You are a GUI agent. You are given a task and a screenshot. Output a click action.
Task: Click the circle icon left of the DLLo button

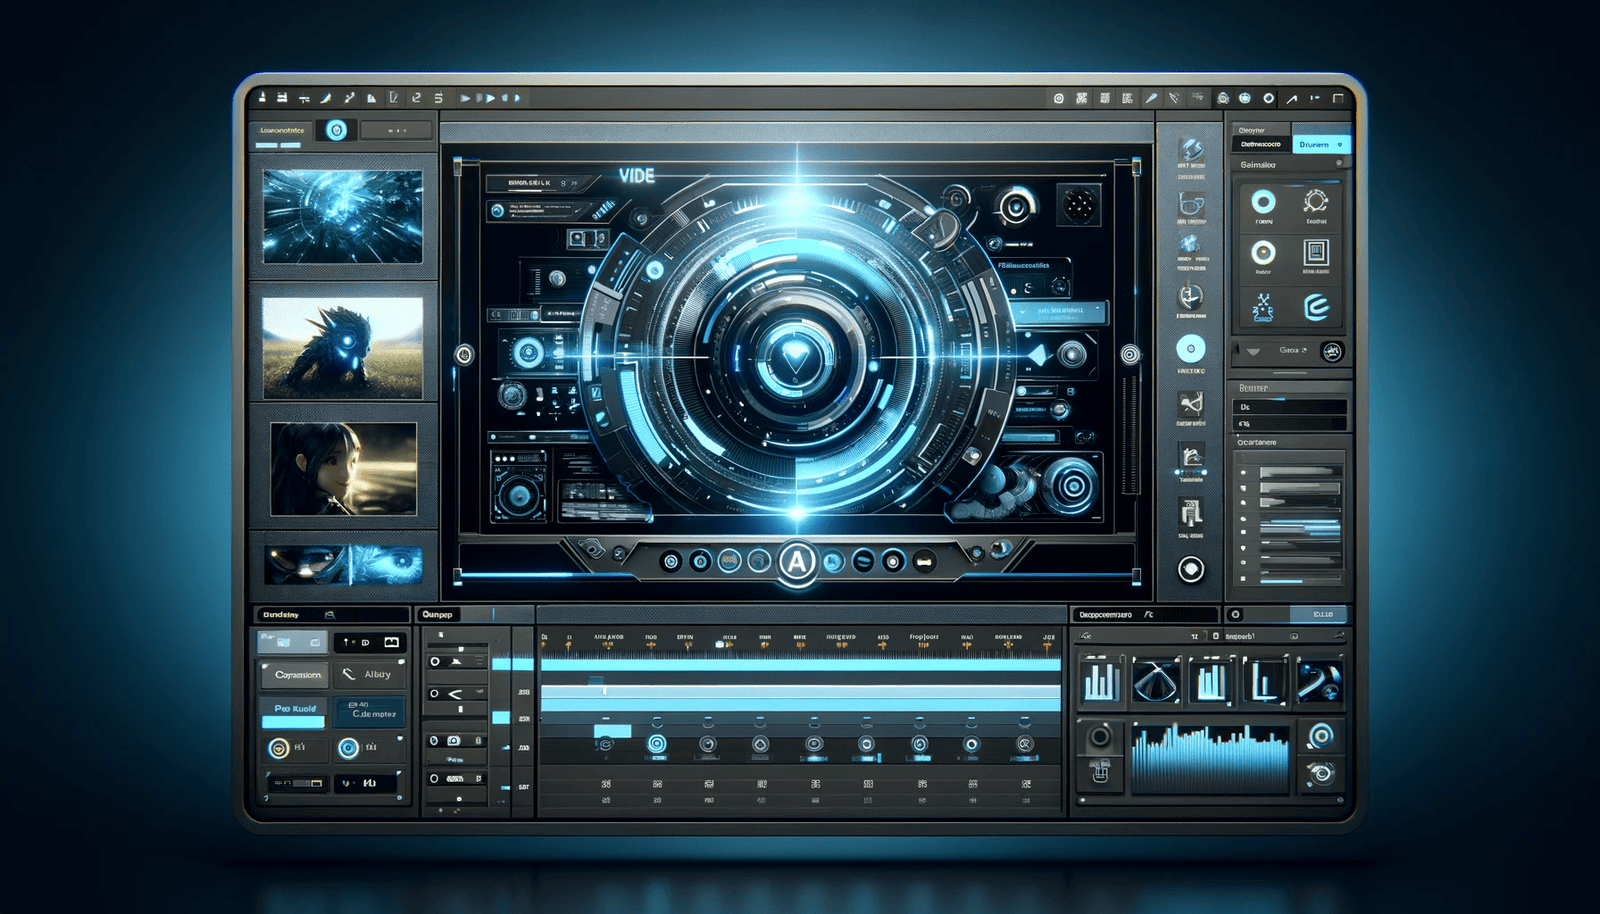click(x=1236, y=615)
